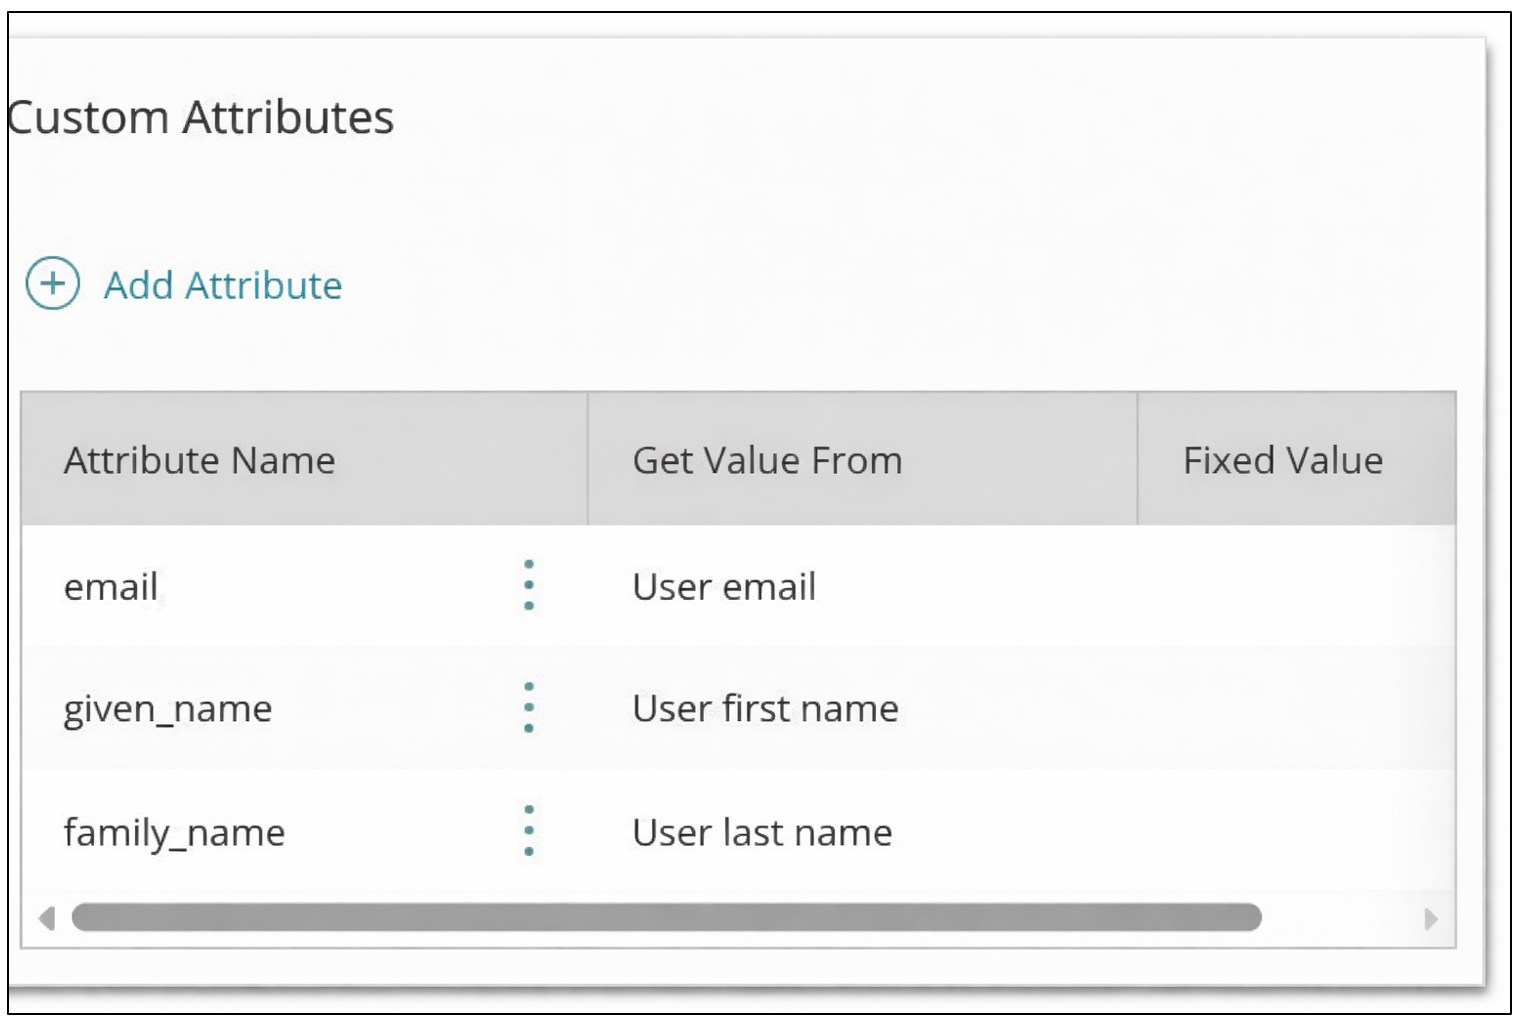The height and width of the screenshot is (1025, 1519).
Task: Select the User email value cell
Action: (862, 586)
